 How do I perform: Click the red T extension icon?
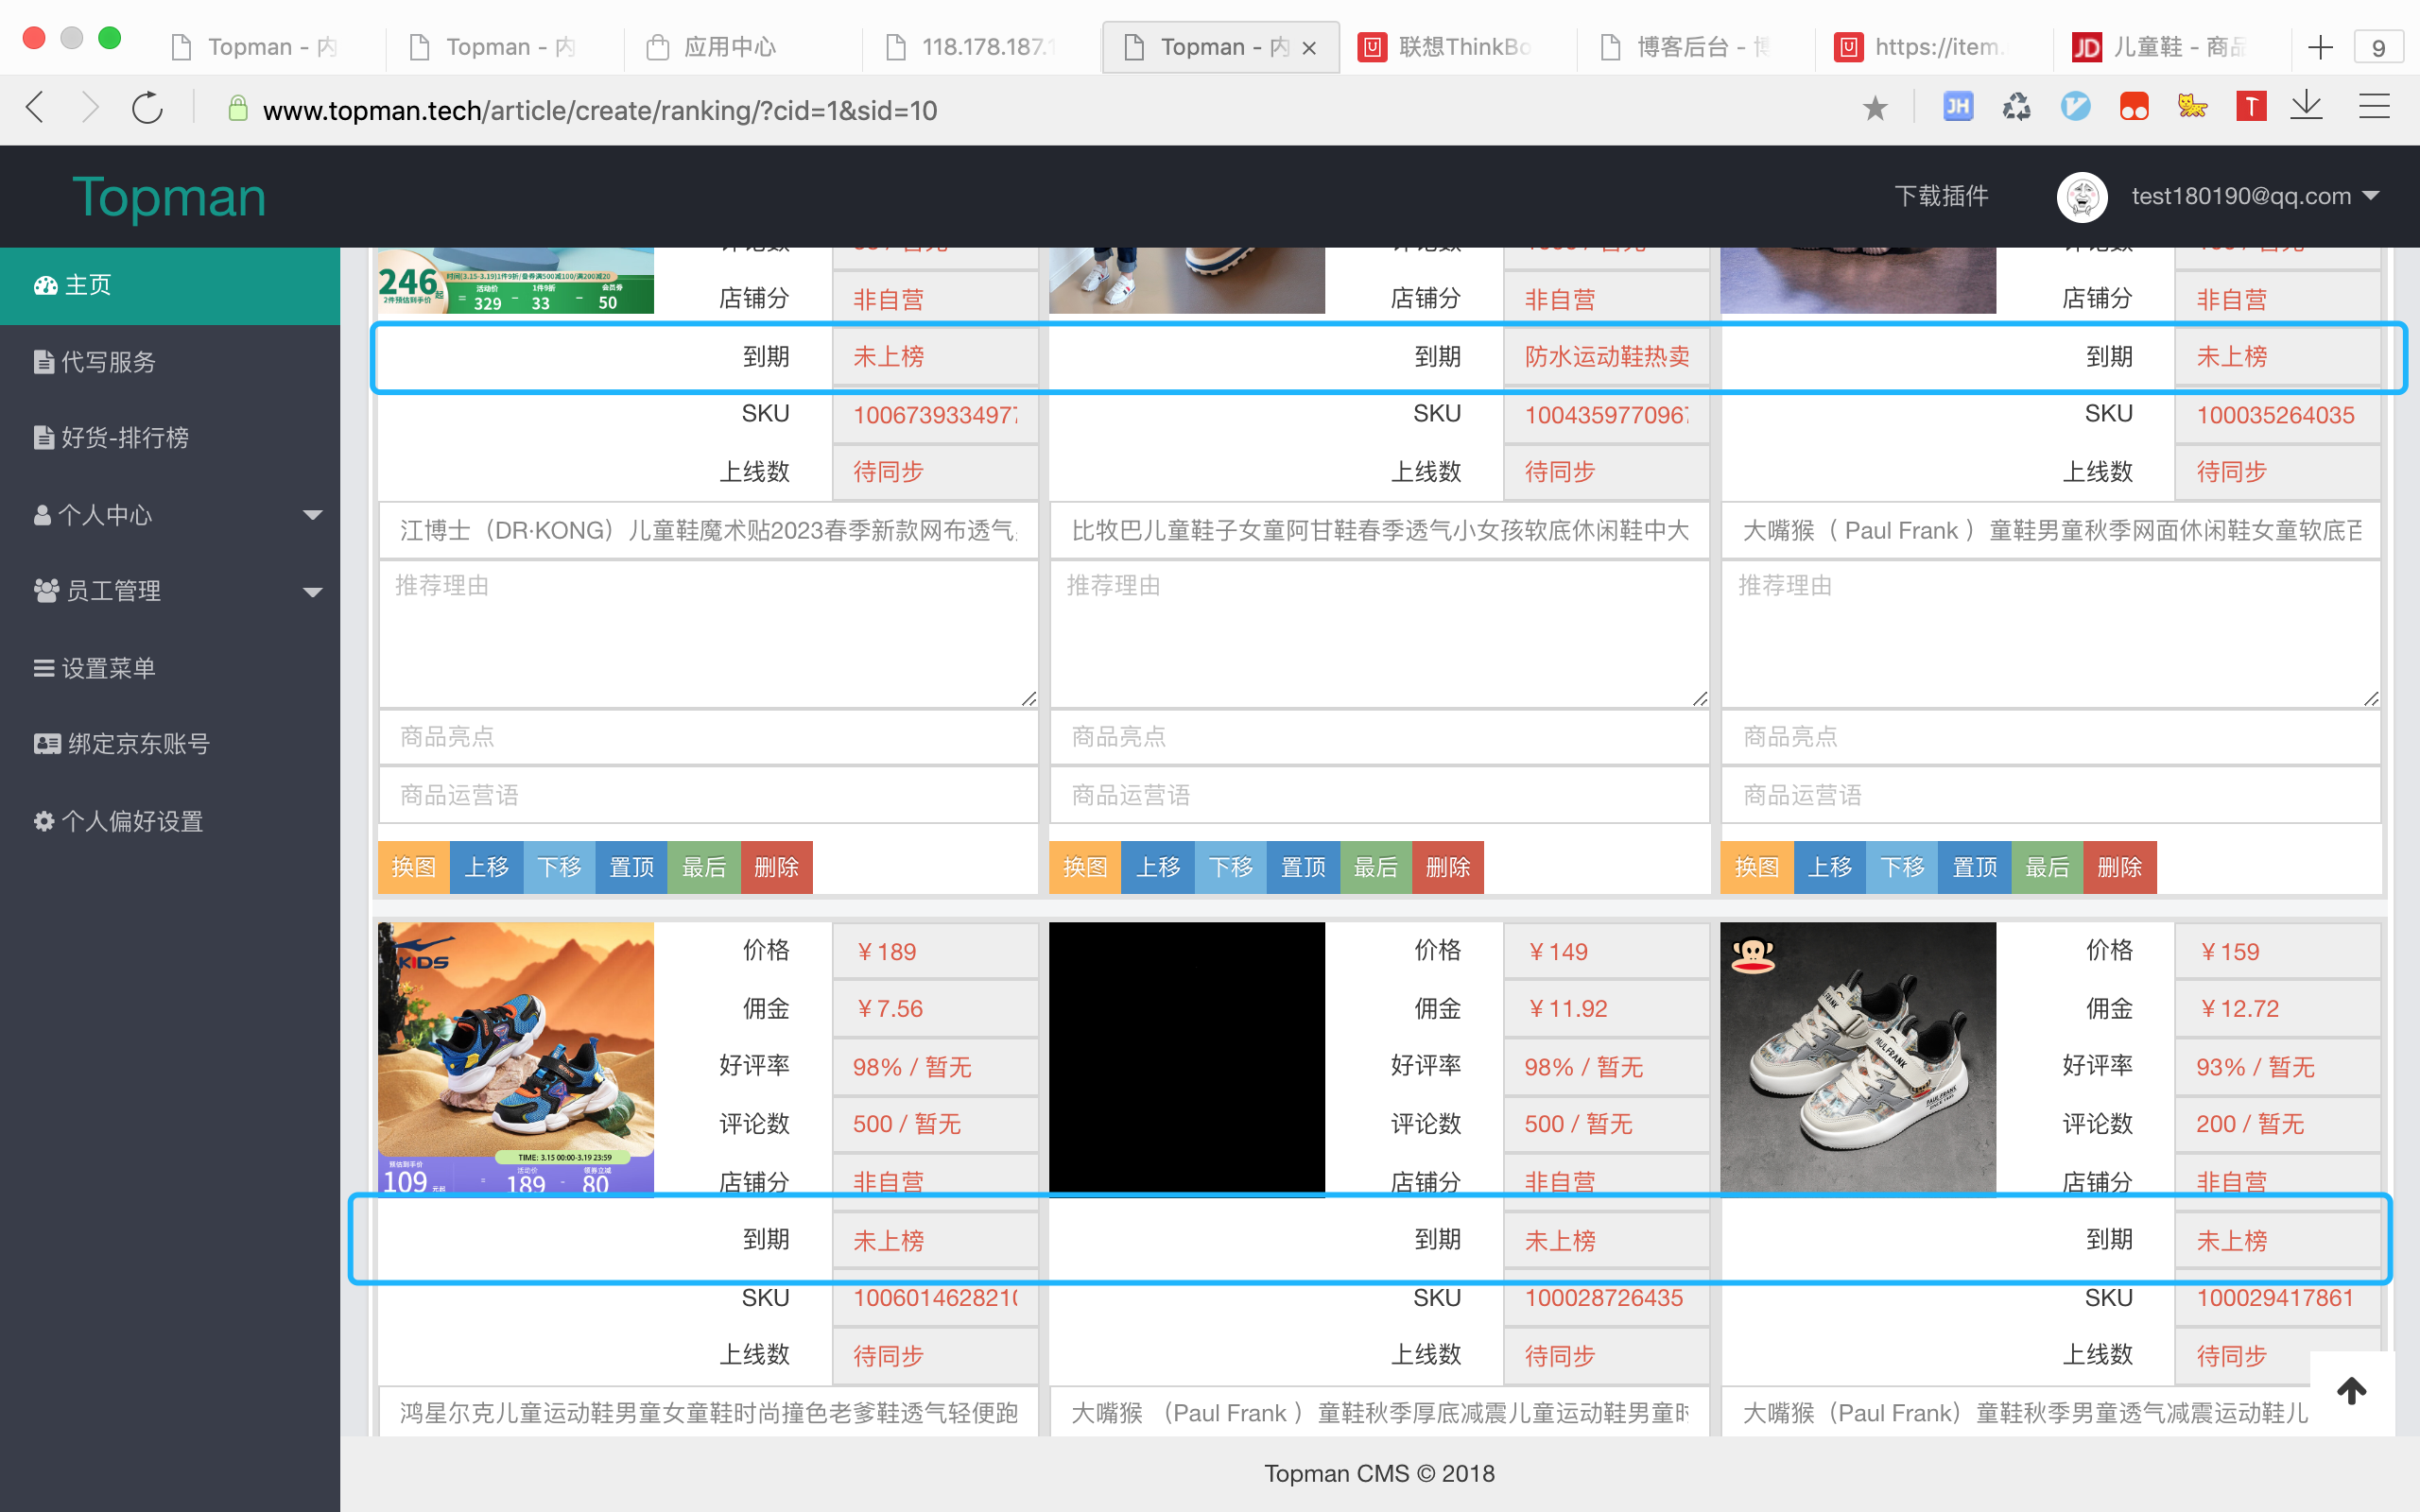pyautogui.click(x=2250, y=106)
